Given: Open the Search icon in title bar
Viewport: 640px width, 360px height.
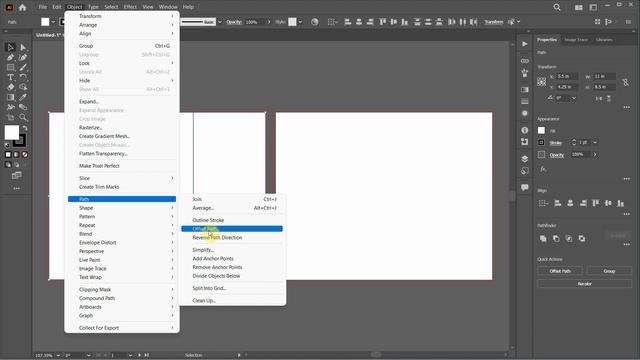Looking at the screenshot, I should [x=557, y=7].
